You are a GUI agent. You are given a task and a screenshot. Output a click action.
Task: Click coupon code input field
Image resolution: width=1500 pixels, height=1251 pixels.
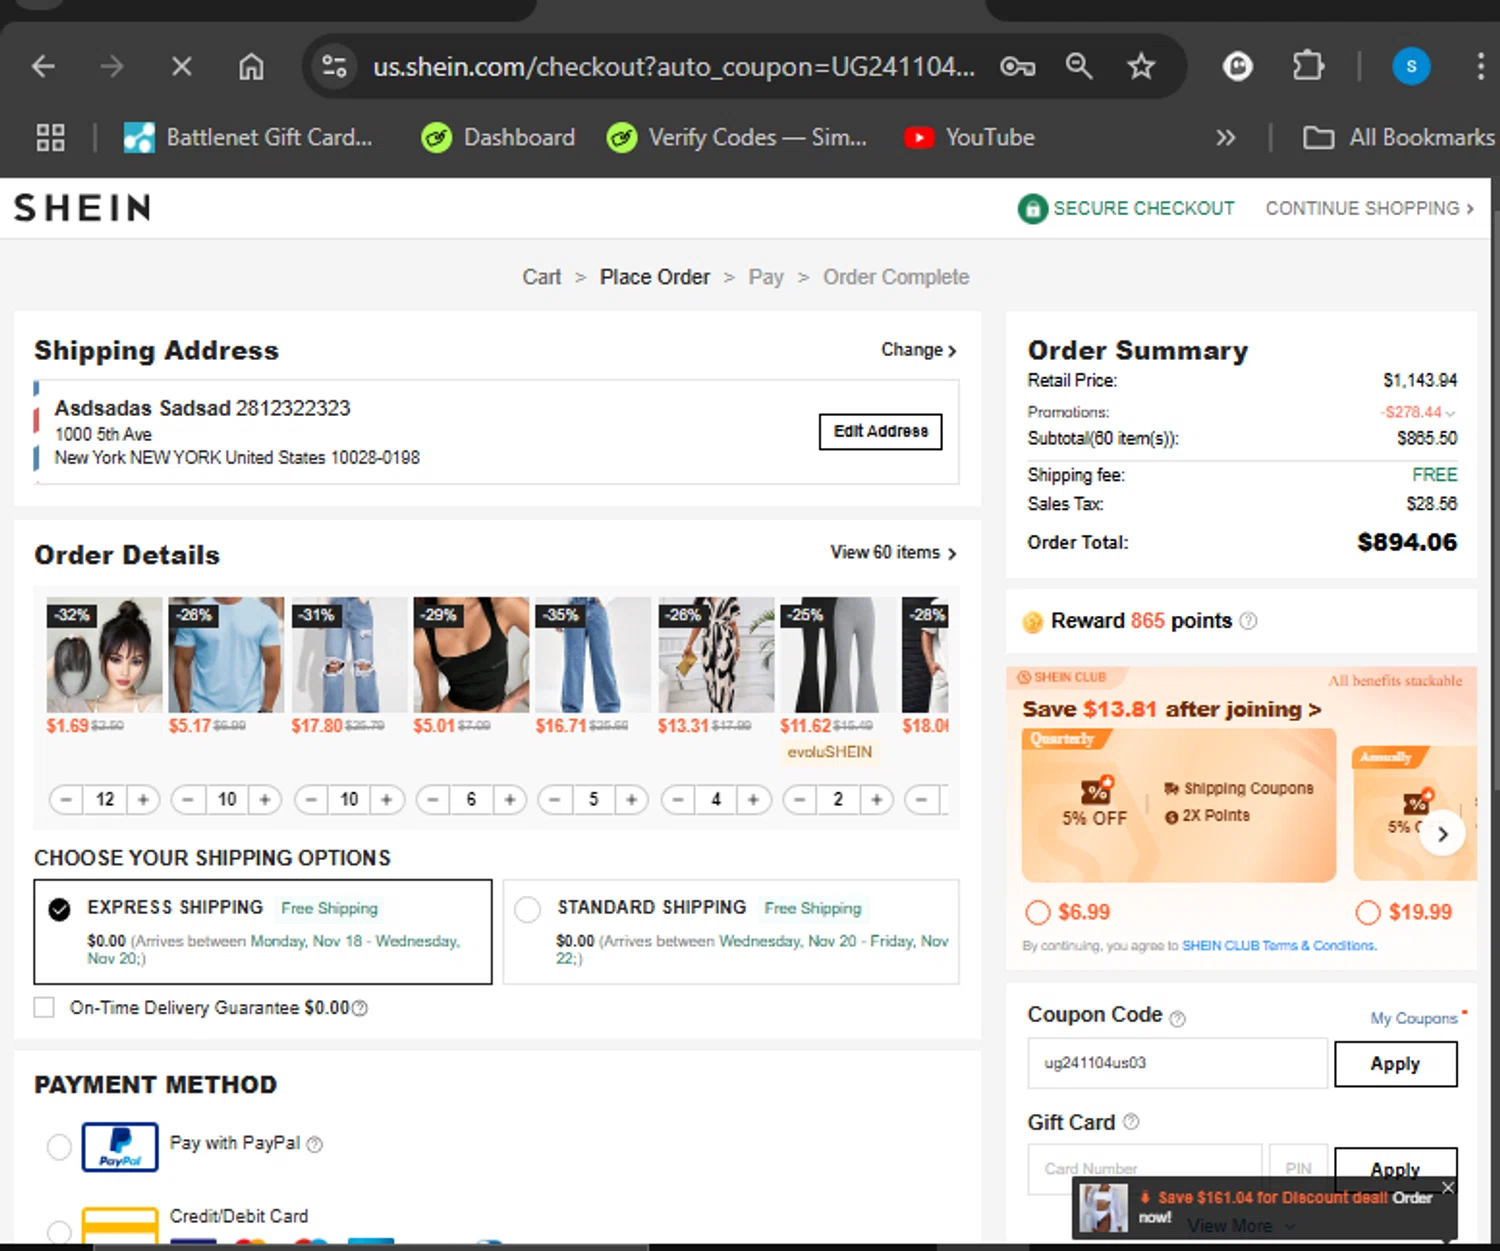pos(1177,1063)
